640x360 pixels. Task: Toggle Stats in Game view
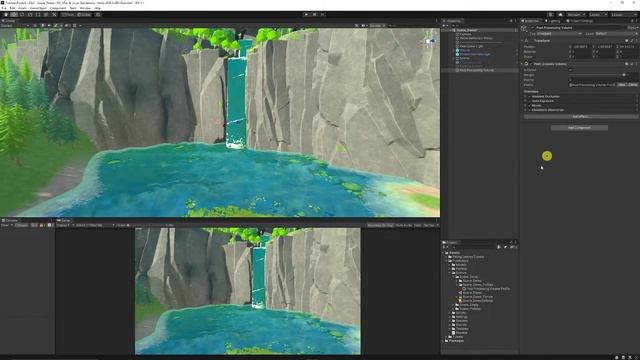tap(418, 225)
